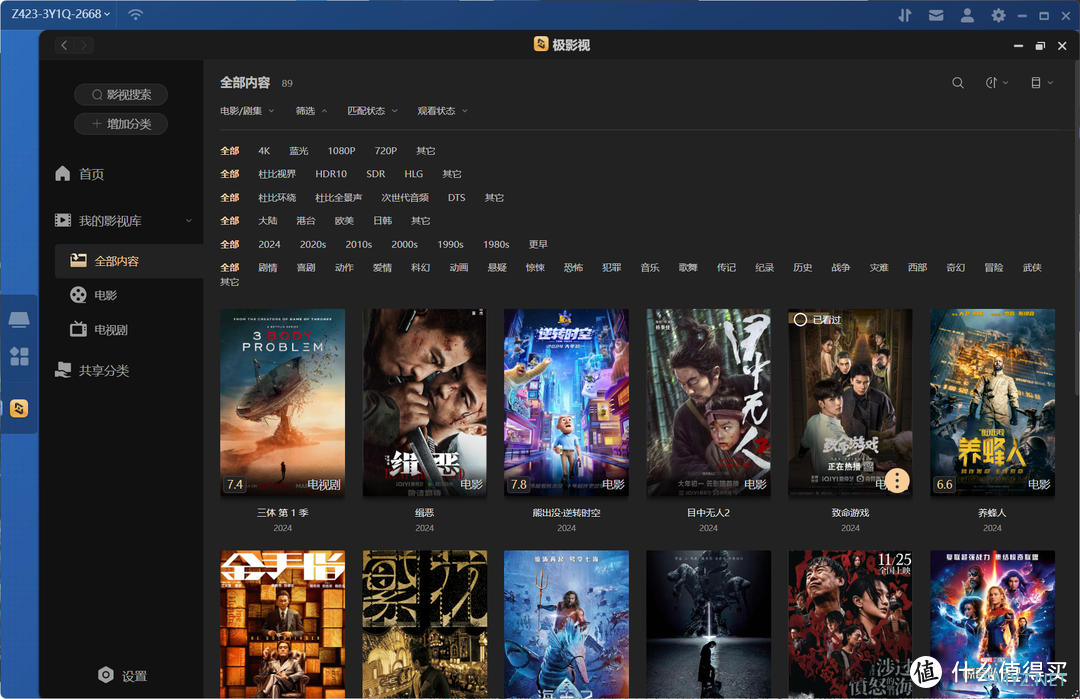
Task: Filter genre by 纪录
Action: 765,268
